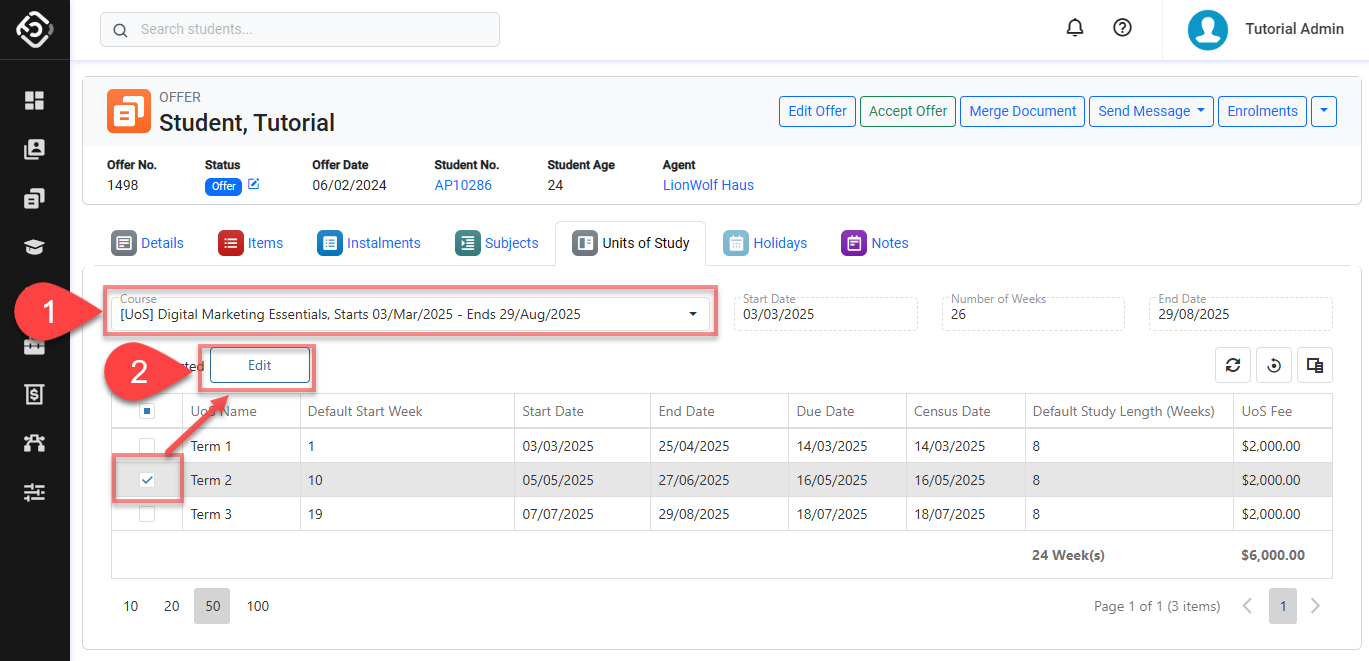Click the notifications bell icon
This screenshot has width=1369, height=661.
click(1075, 28)
